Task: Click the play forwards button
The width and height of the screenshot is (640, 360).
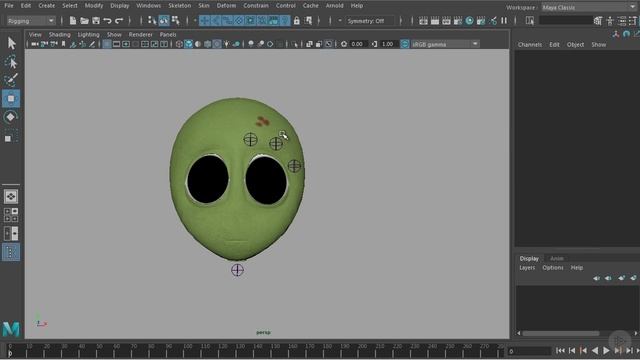Action: click(x=606, y=351)
